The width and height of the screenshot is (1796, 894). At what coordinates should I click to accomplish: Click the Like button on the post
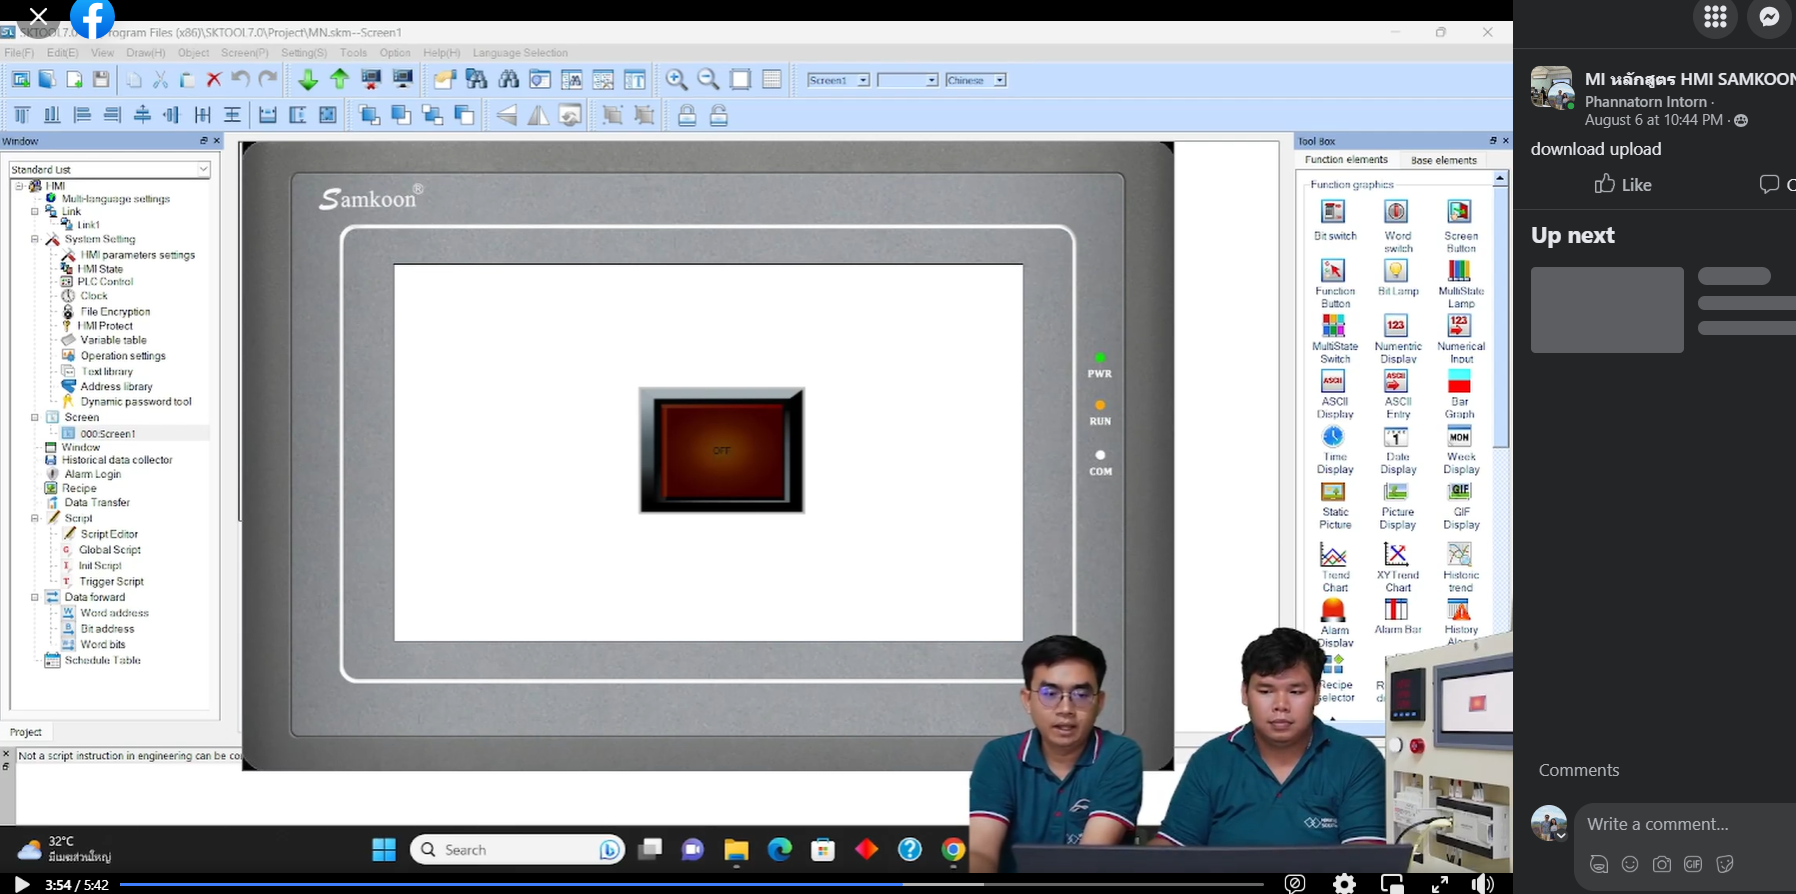1622,184
